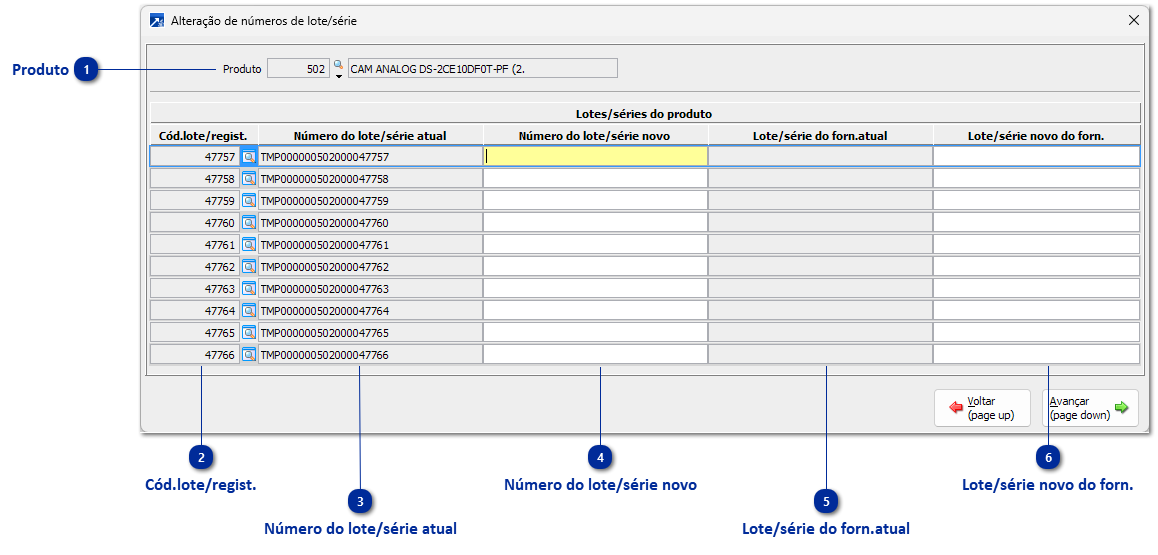Select cell TMP000000502000047759

[370, 201]
